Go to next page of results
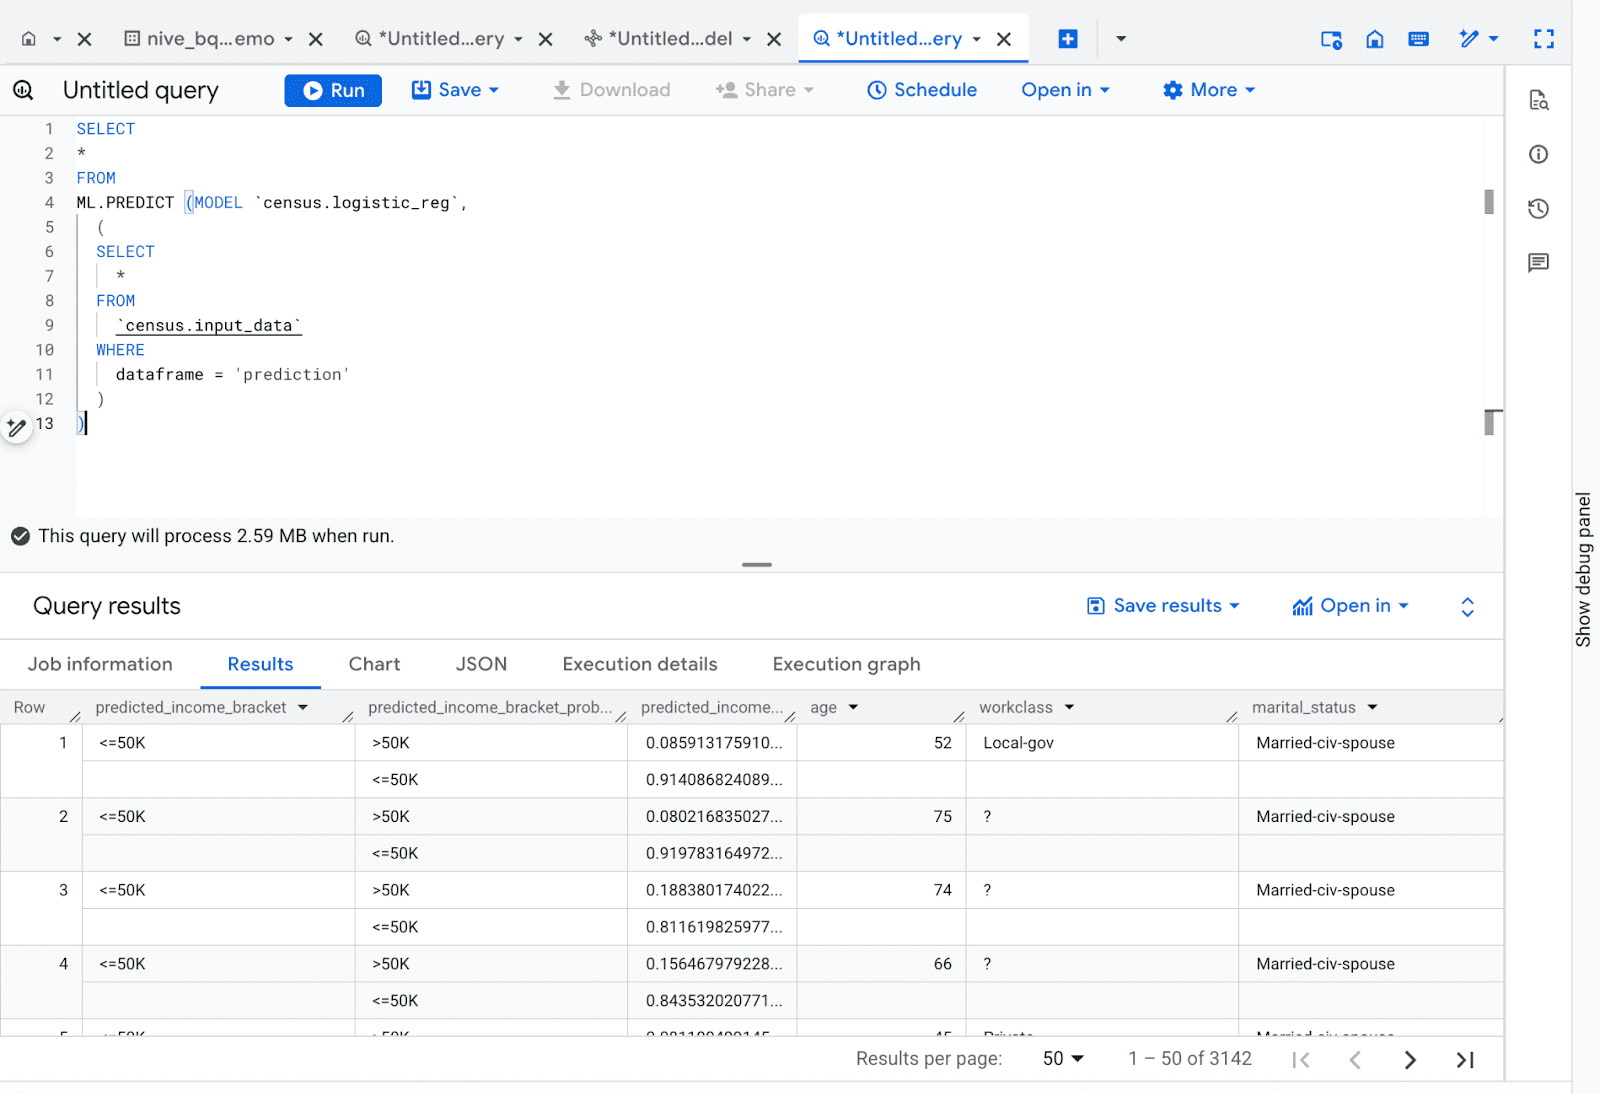This screenshot has width=1600, height=1094. click(x=1410, y=1059)
